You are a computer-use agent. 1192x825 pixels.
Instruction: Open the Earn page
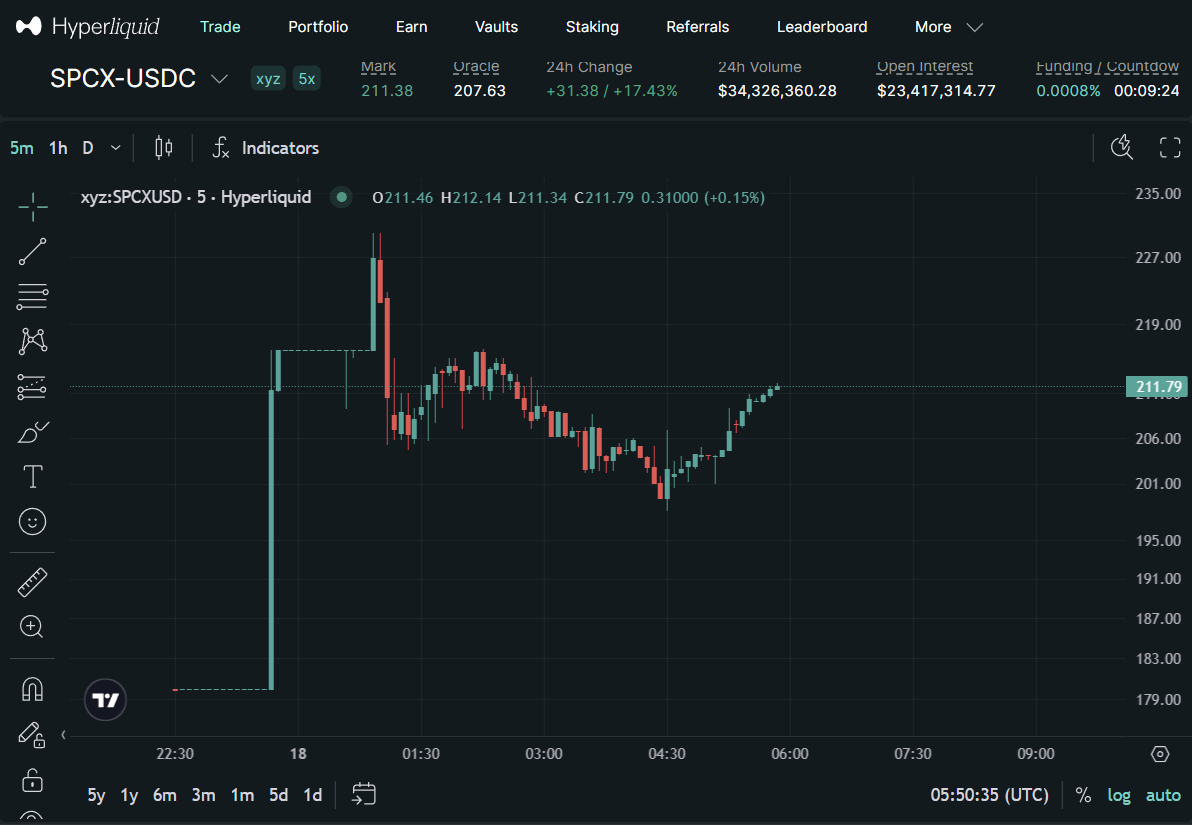coord(411,27)
